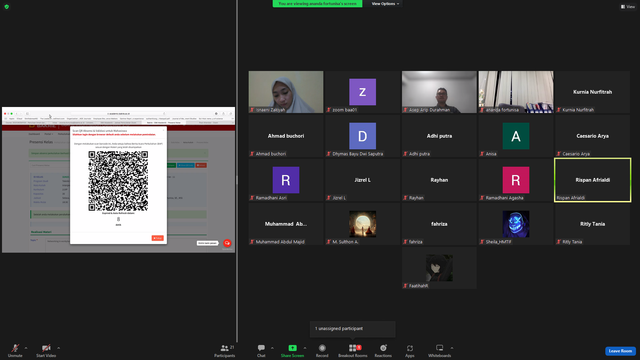Open the View Options dropdown

385,4
